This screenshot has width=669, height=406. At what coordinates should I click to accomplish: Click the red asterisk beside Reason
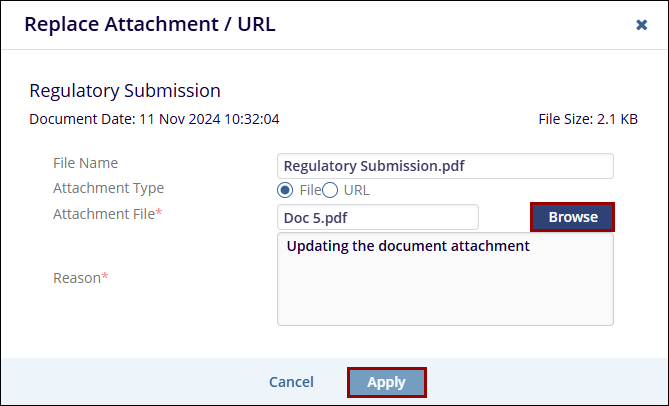(105, 277)
